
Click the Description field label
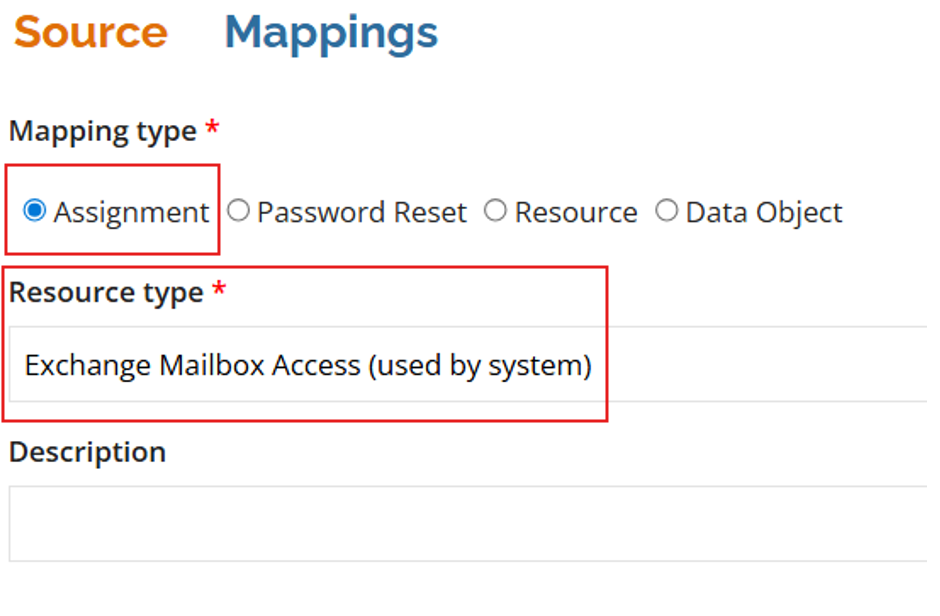88,452
